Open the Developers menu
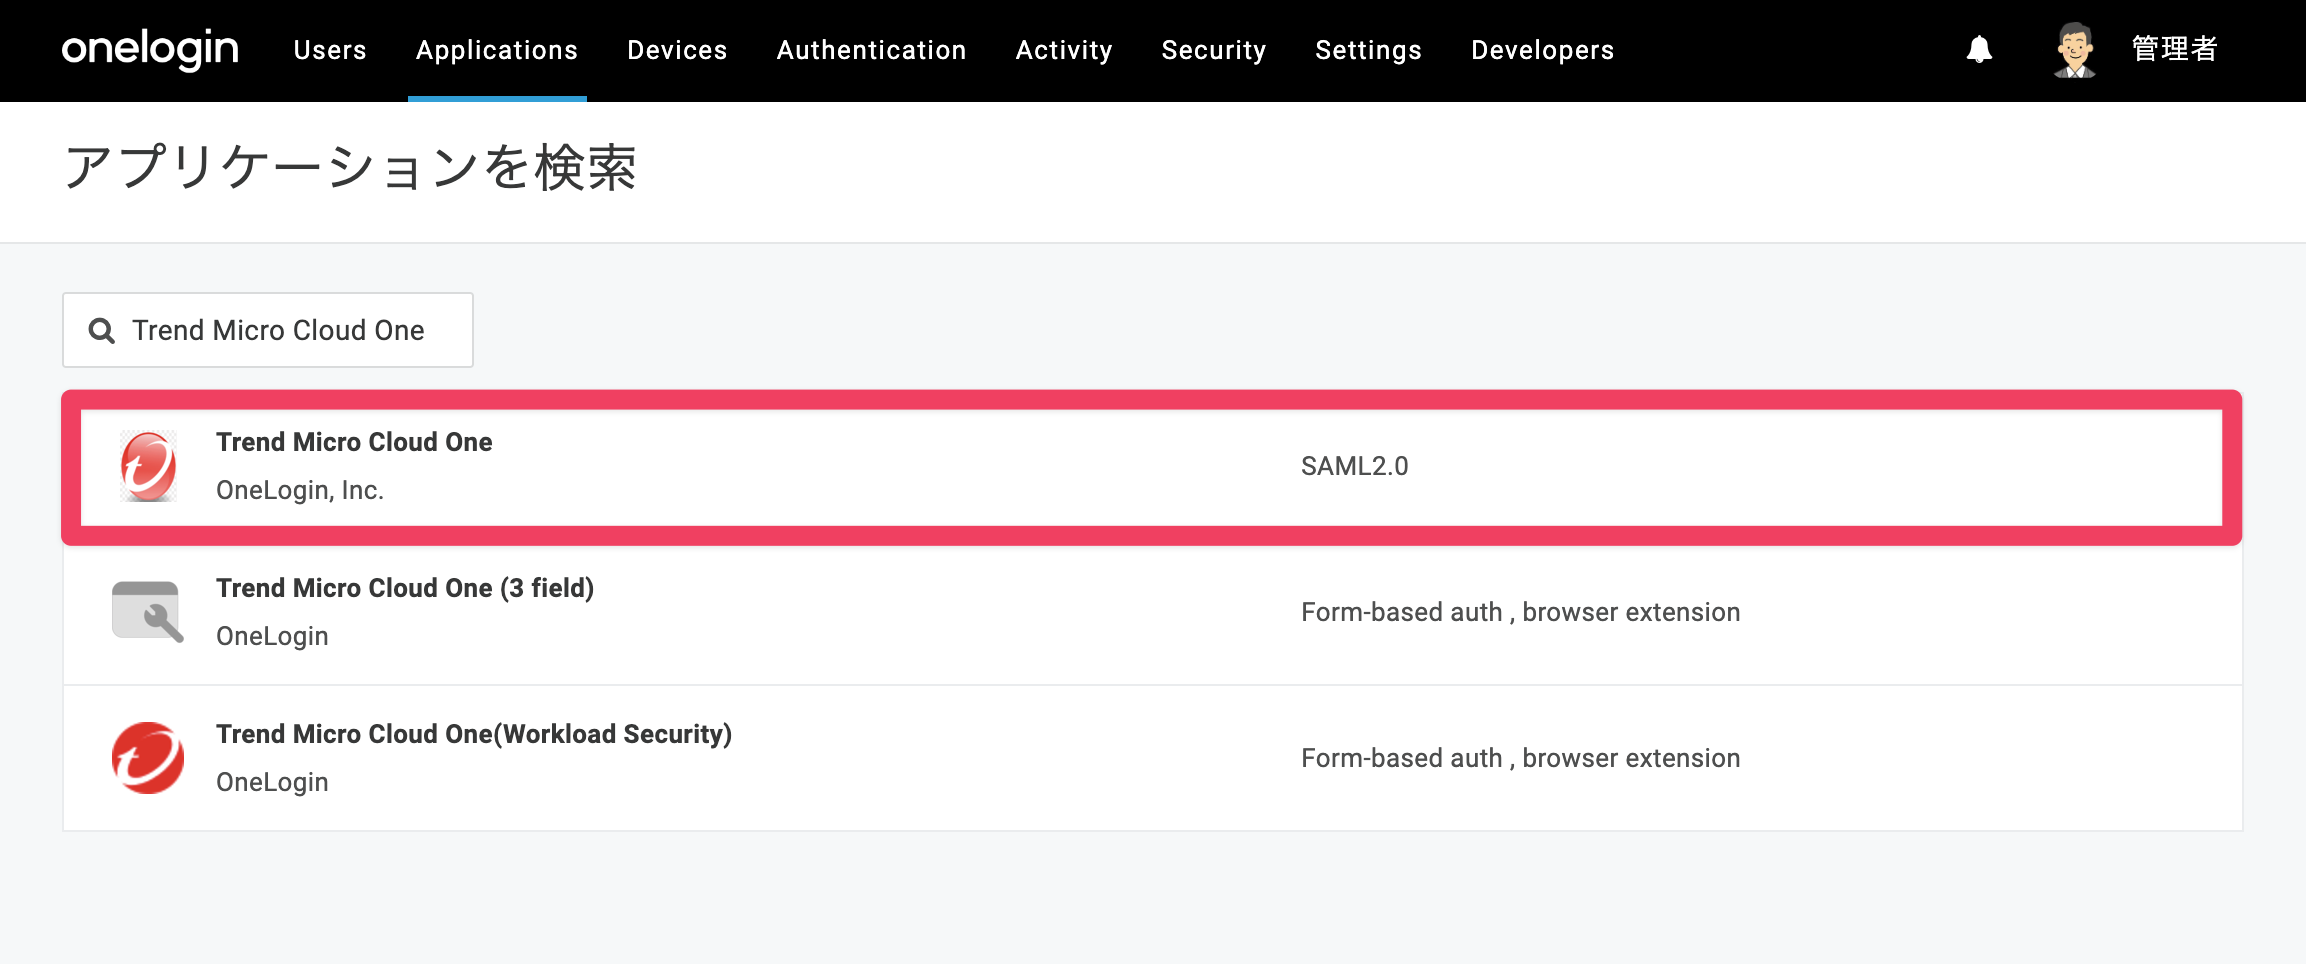Image resolution: width=2306 pixels, height=964 pixels. (x=1542, y=50)
